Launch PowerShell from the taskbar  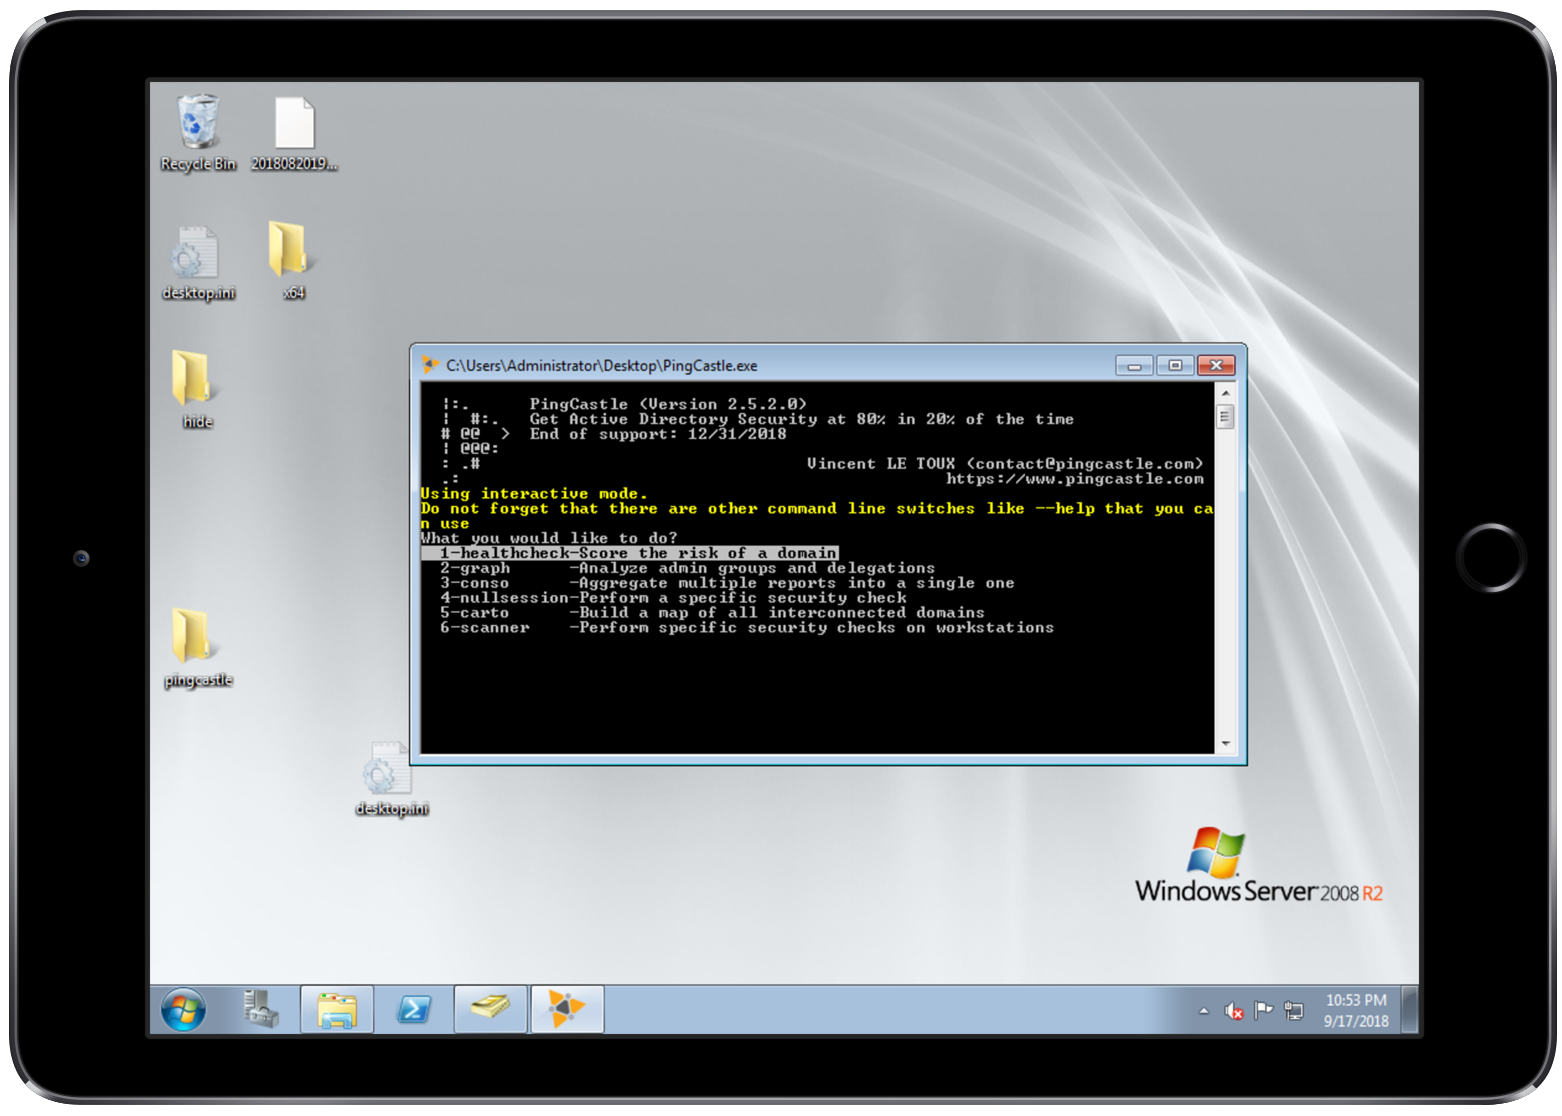[414, 1009]
